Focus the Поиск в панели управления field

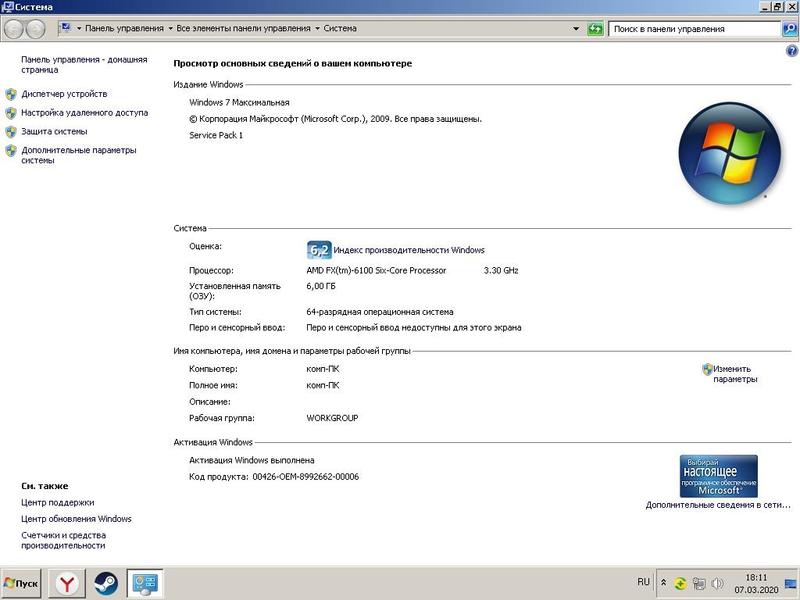click(x=694, y=29)
